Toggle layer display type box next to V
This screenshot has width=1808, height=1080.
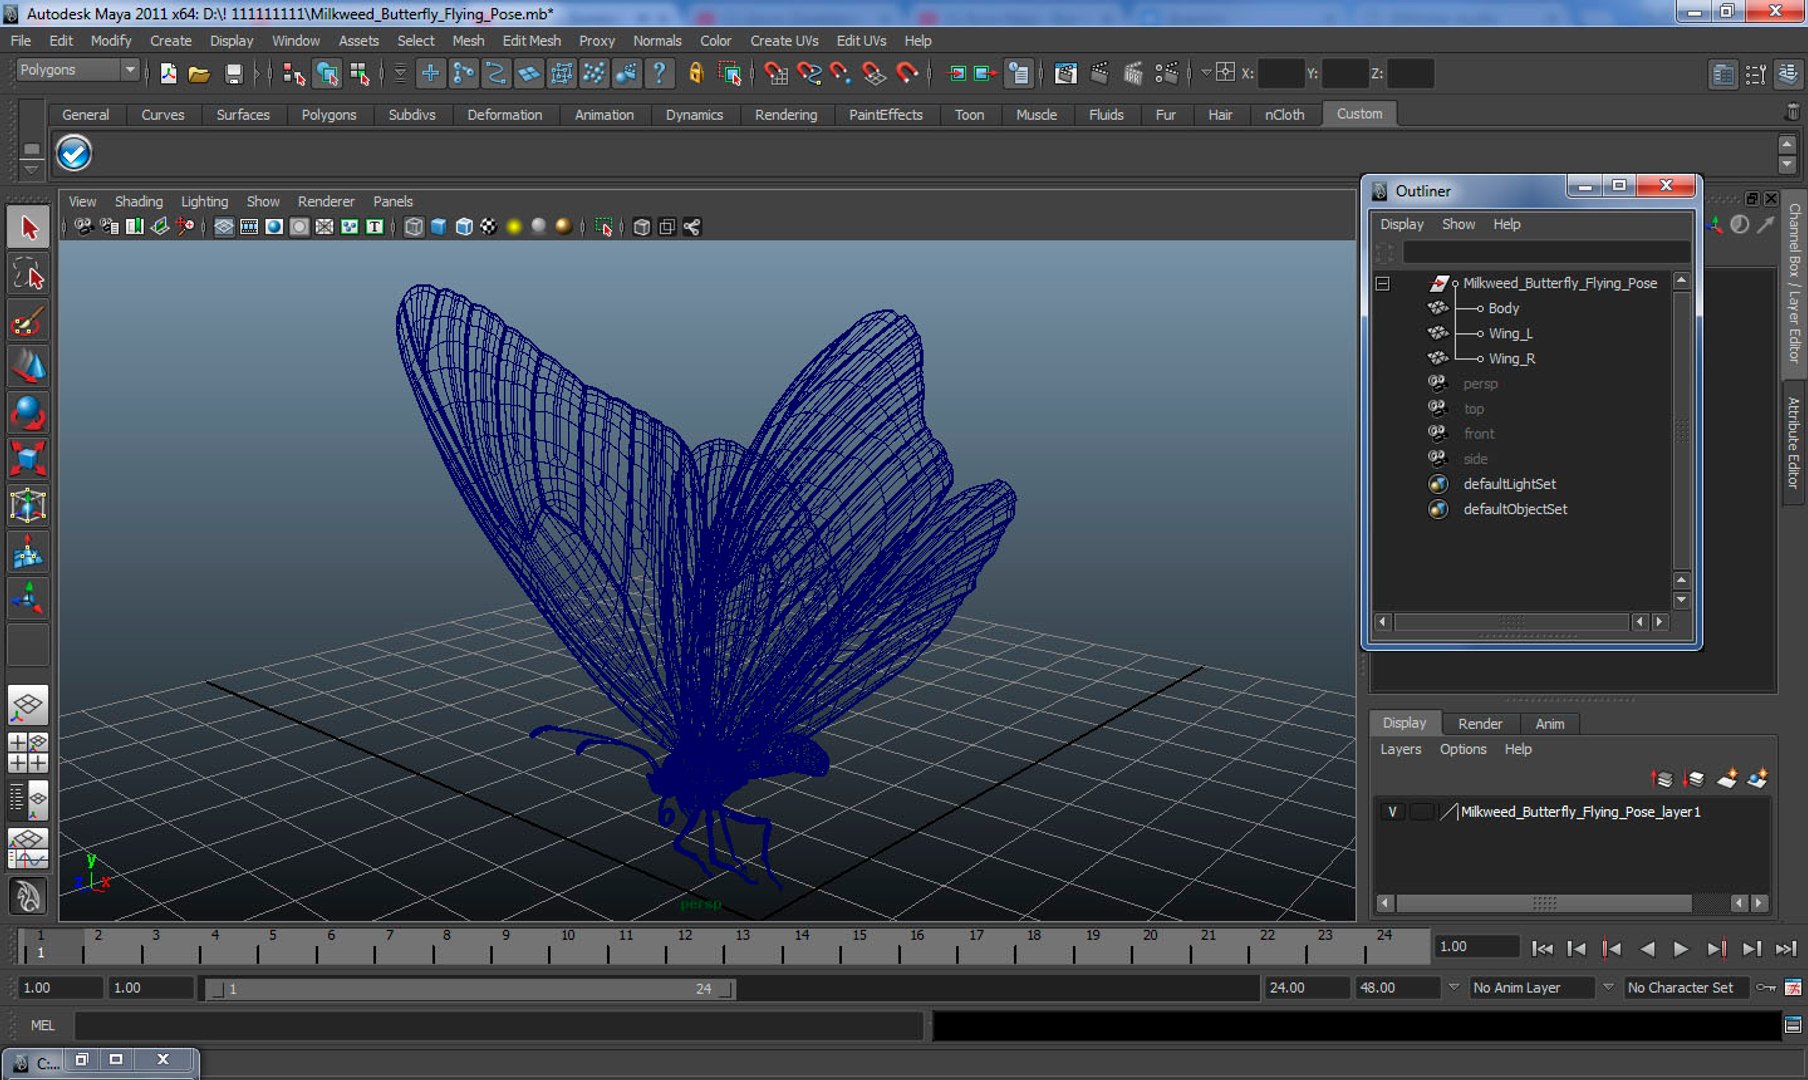point(1421,812)
